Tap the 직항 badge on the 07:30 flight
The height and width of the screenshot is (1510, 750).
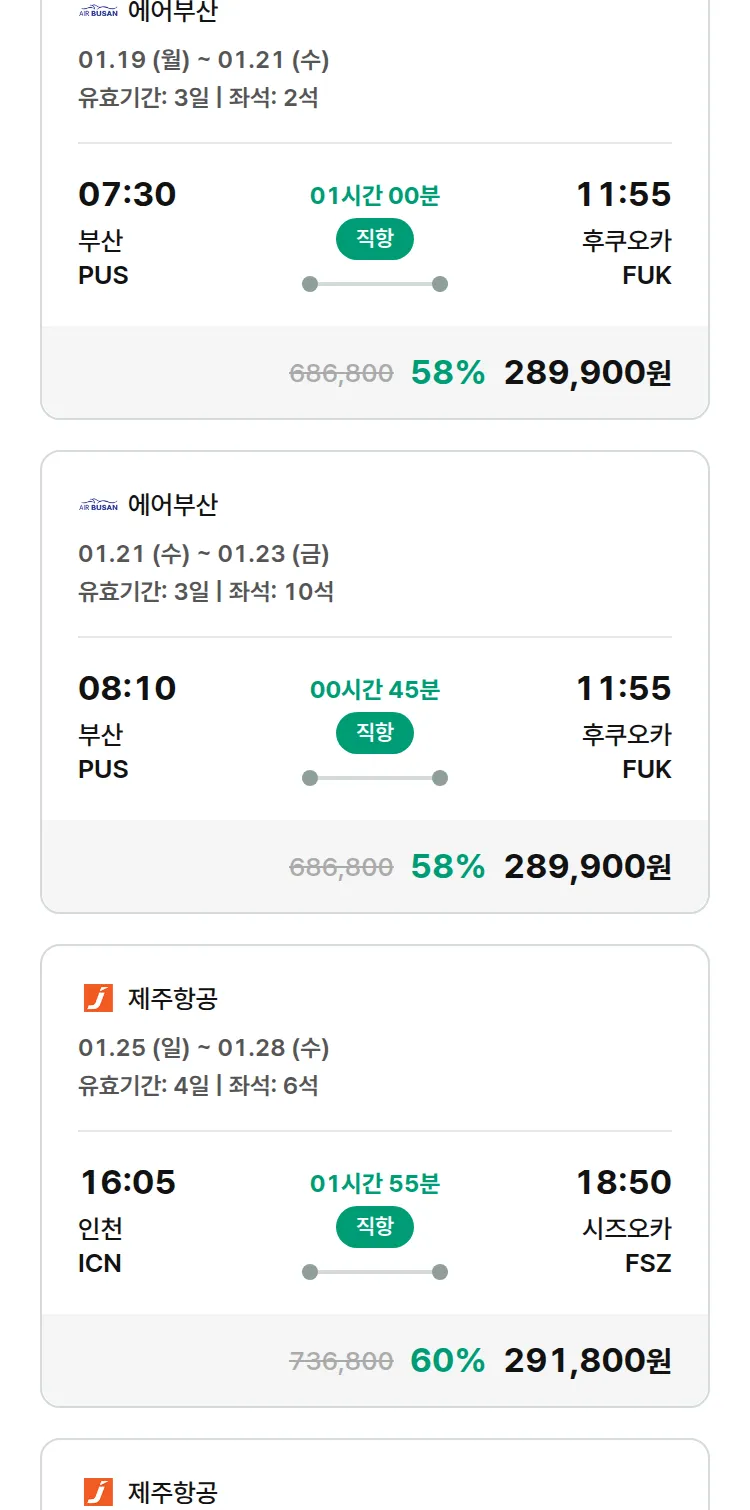[375, 239]
